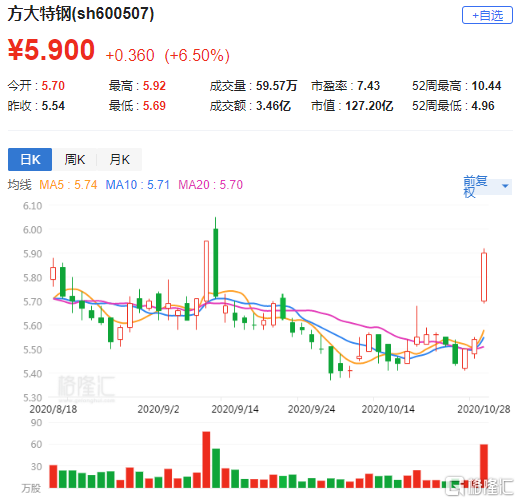Click the current price ¥5.900
520x503 pixels.
click(51, 50)
